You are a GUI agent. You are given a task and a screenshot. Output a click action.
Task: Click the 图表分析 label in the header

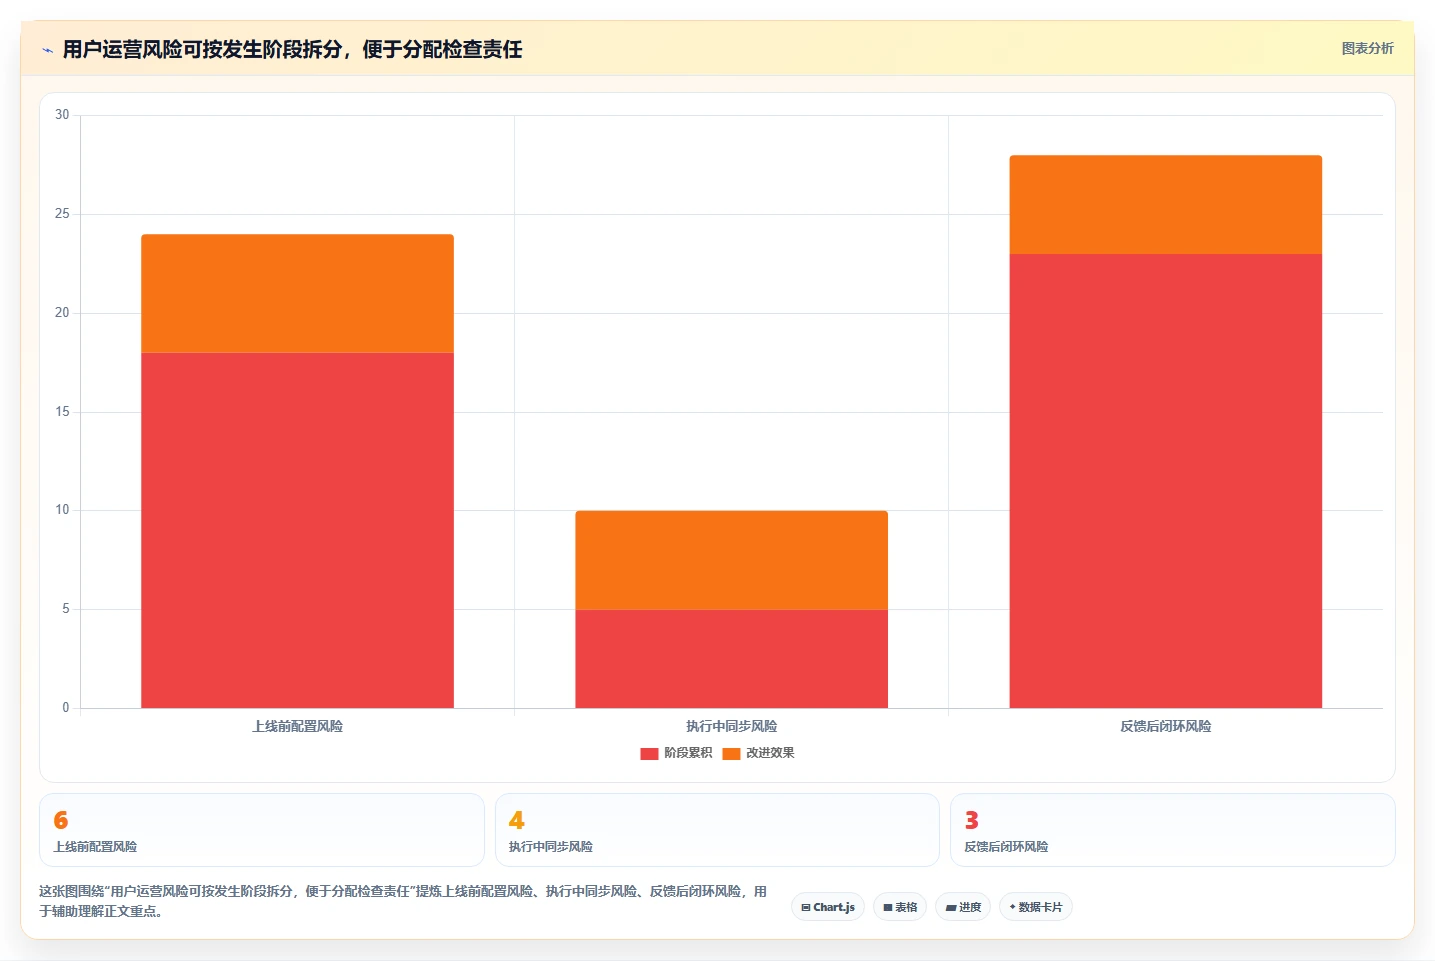[x=1367, y=48]
